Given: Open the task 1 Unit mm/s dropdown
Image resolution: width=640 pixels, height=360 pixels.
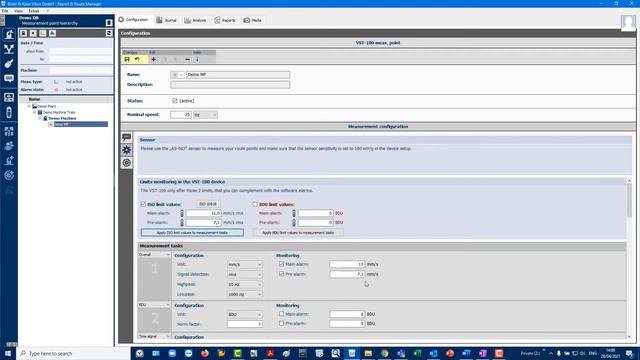Looking at the screenshot, I should click(x=244, y=264).
